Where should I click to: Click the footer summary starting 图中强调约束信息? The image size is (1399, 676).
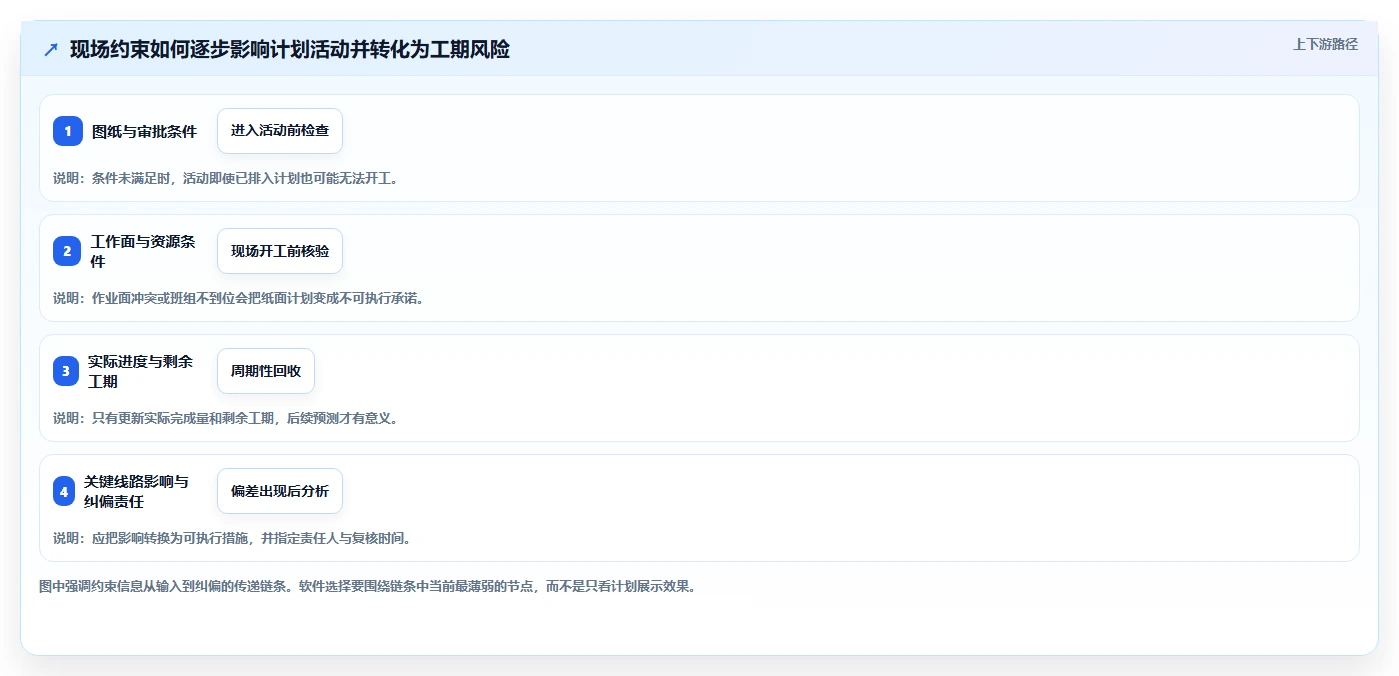[x=367, y=586]
